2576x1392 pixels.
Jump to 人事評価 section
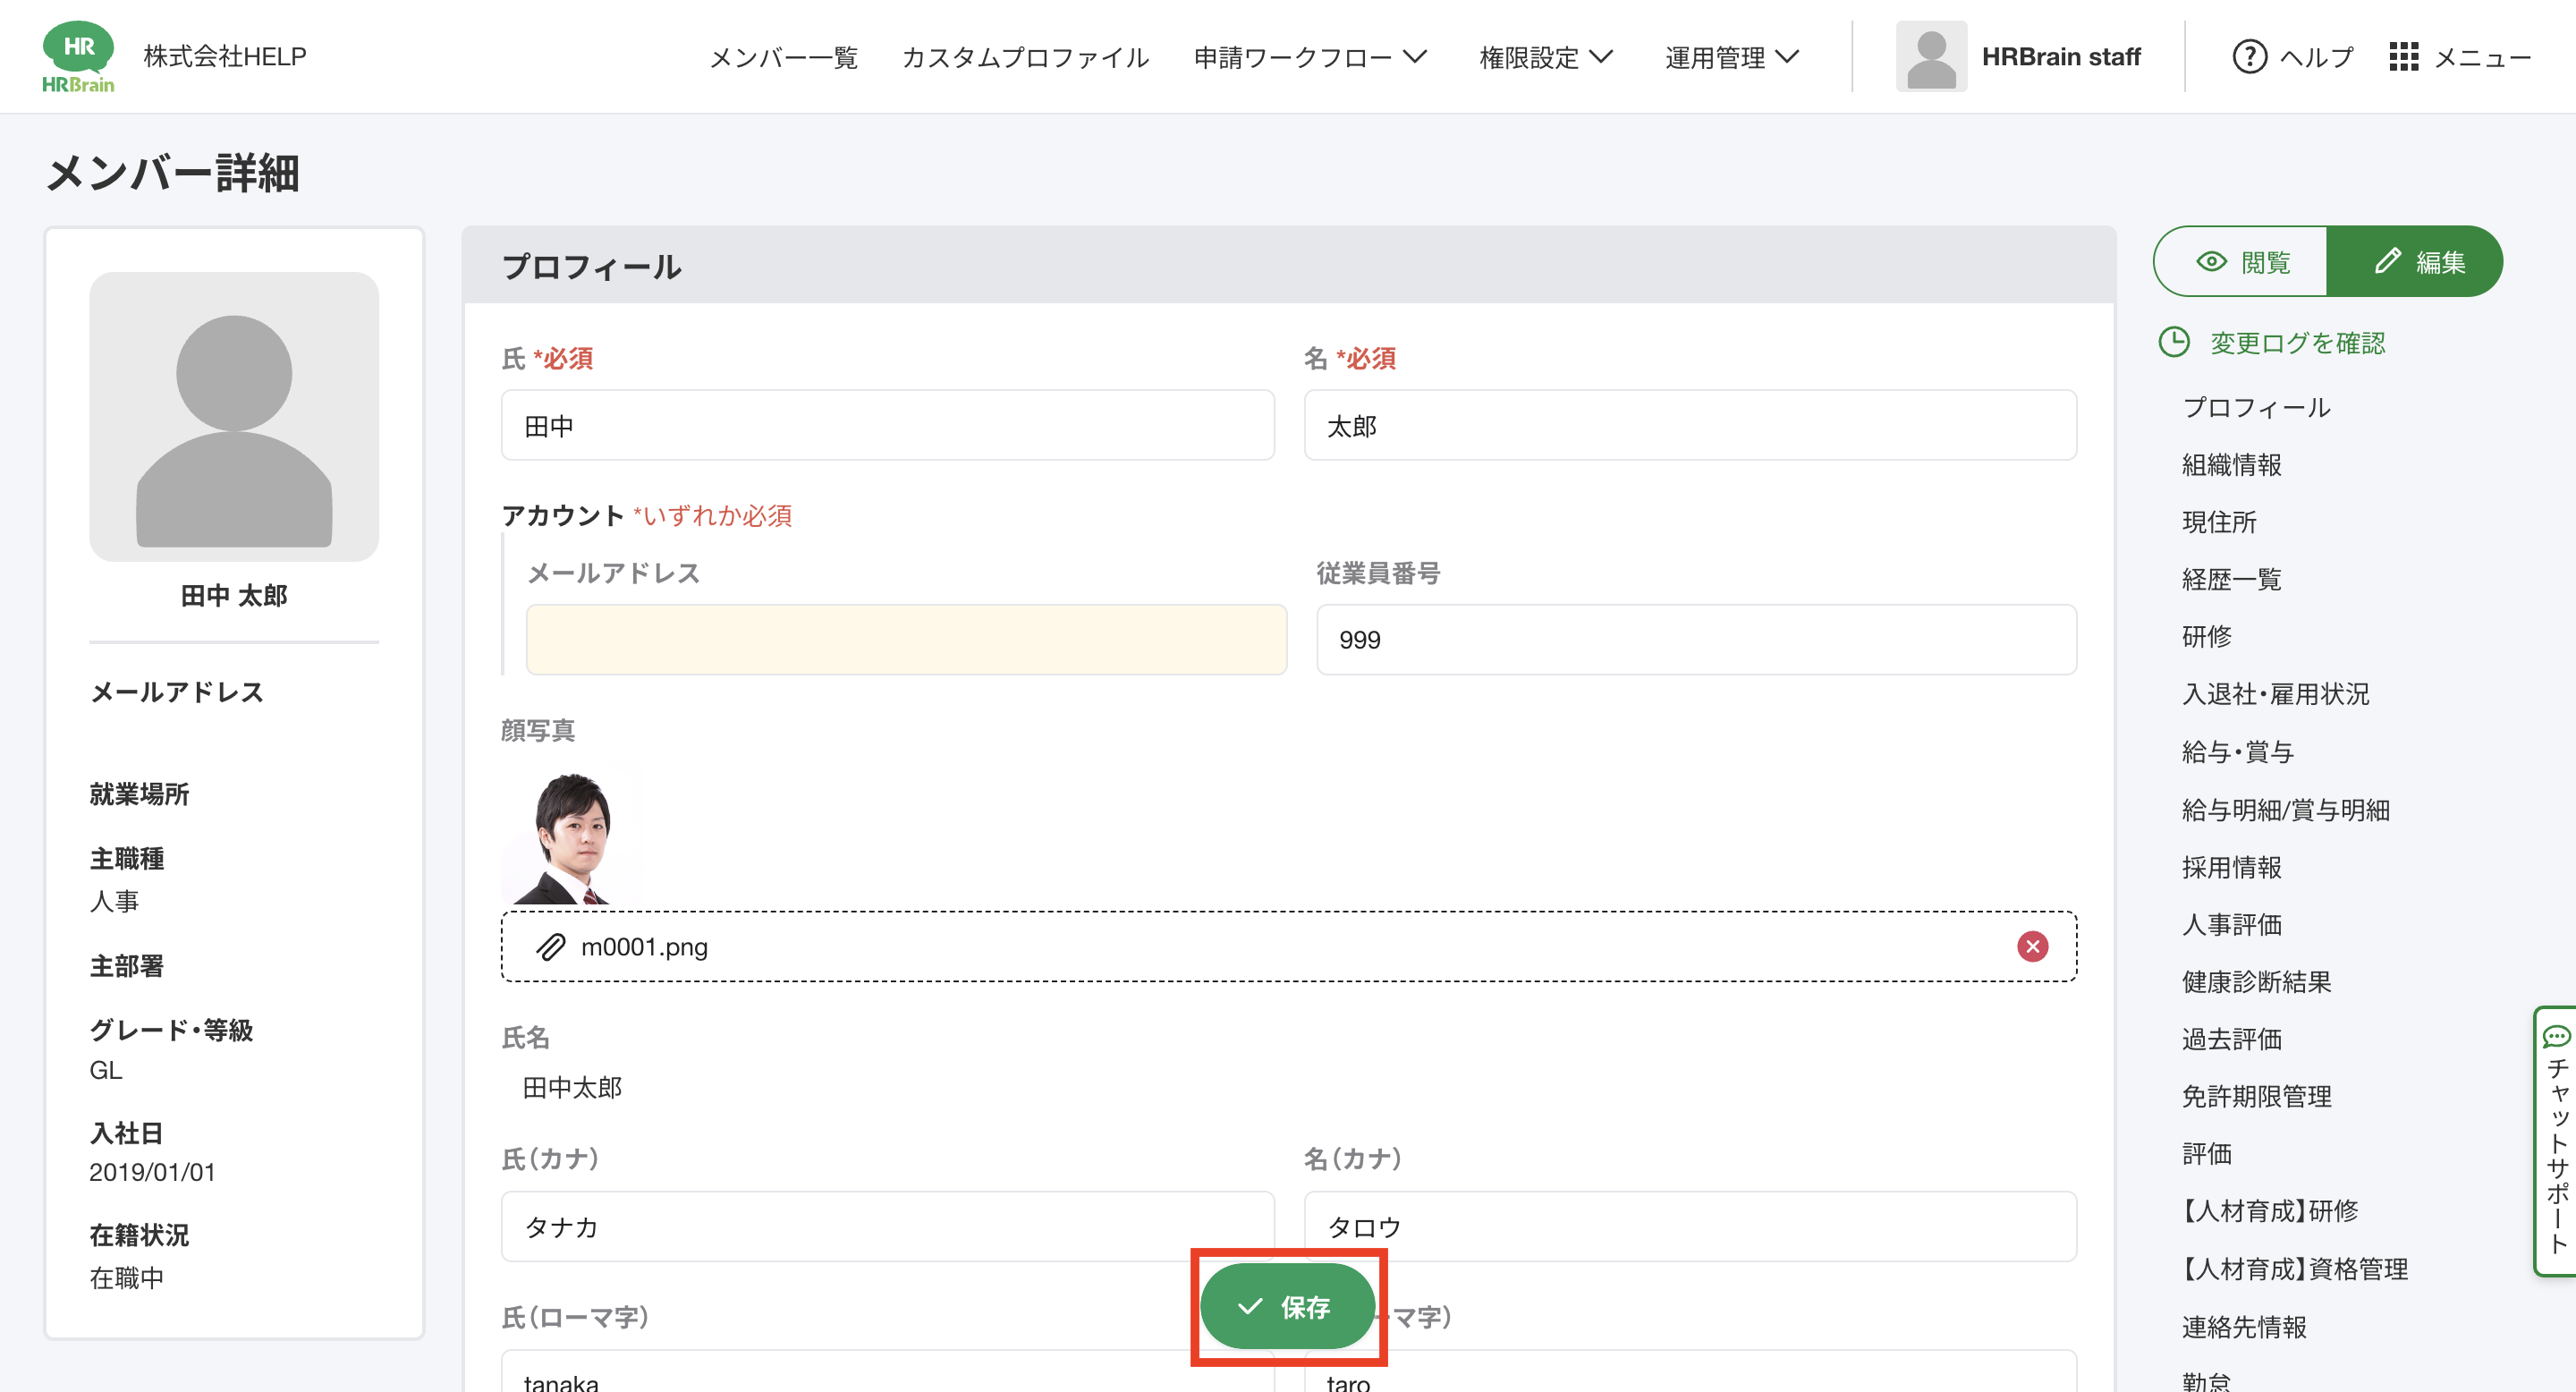click(2231, 924)
